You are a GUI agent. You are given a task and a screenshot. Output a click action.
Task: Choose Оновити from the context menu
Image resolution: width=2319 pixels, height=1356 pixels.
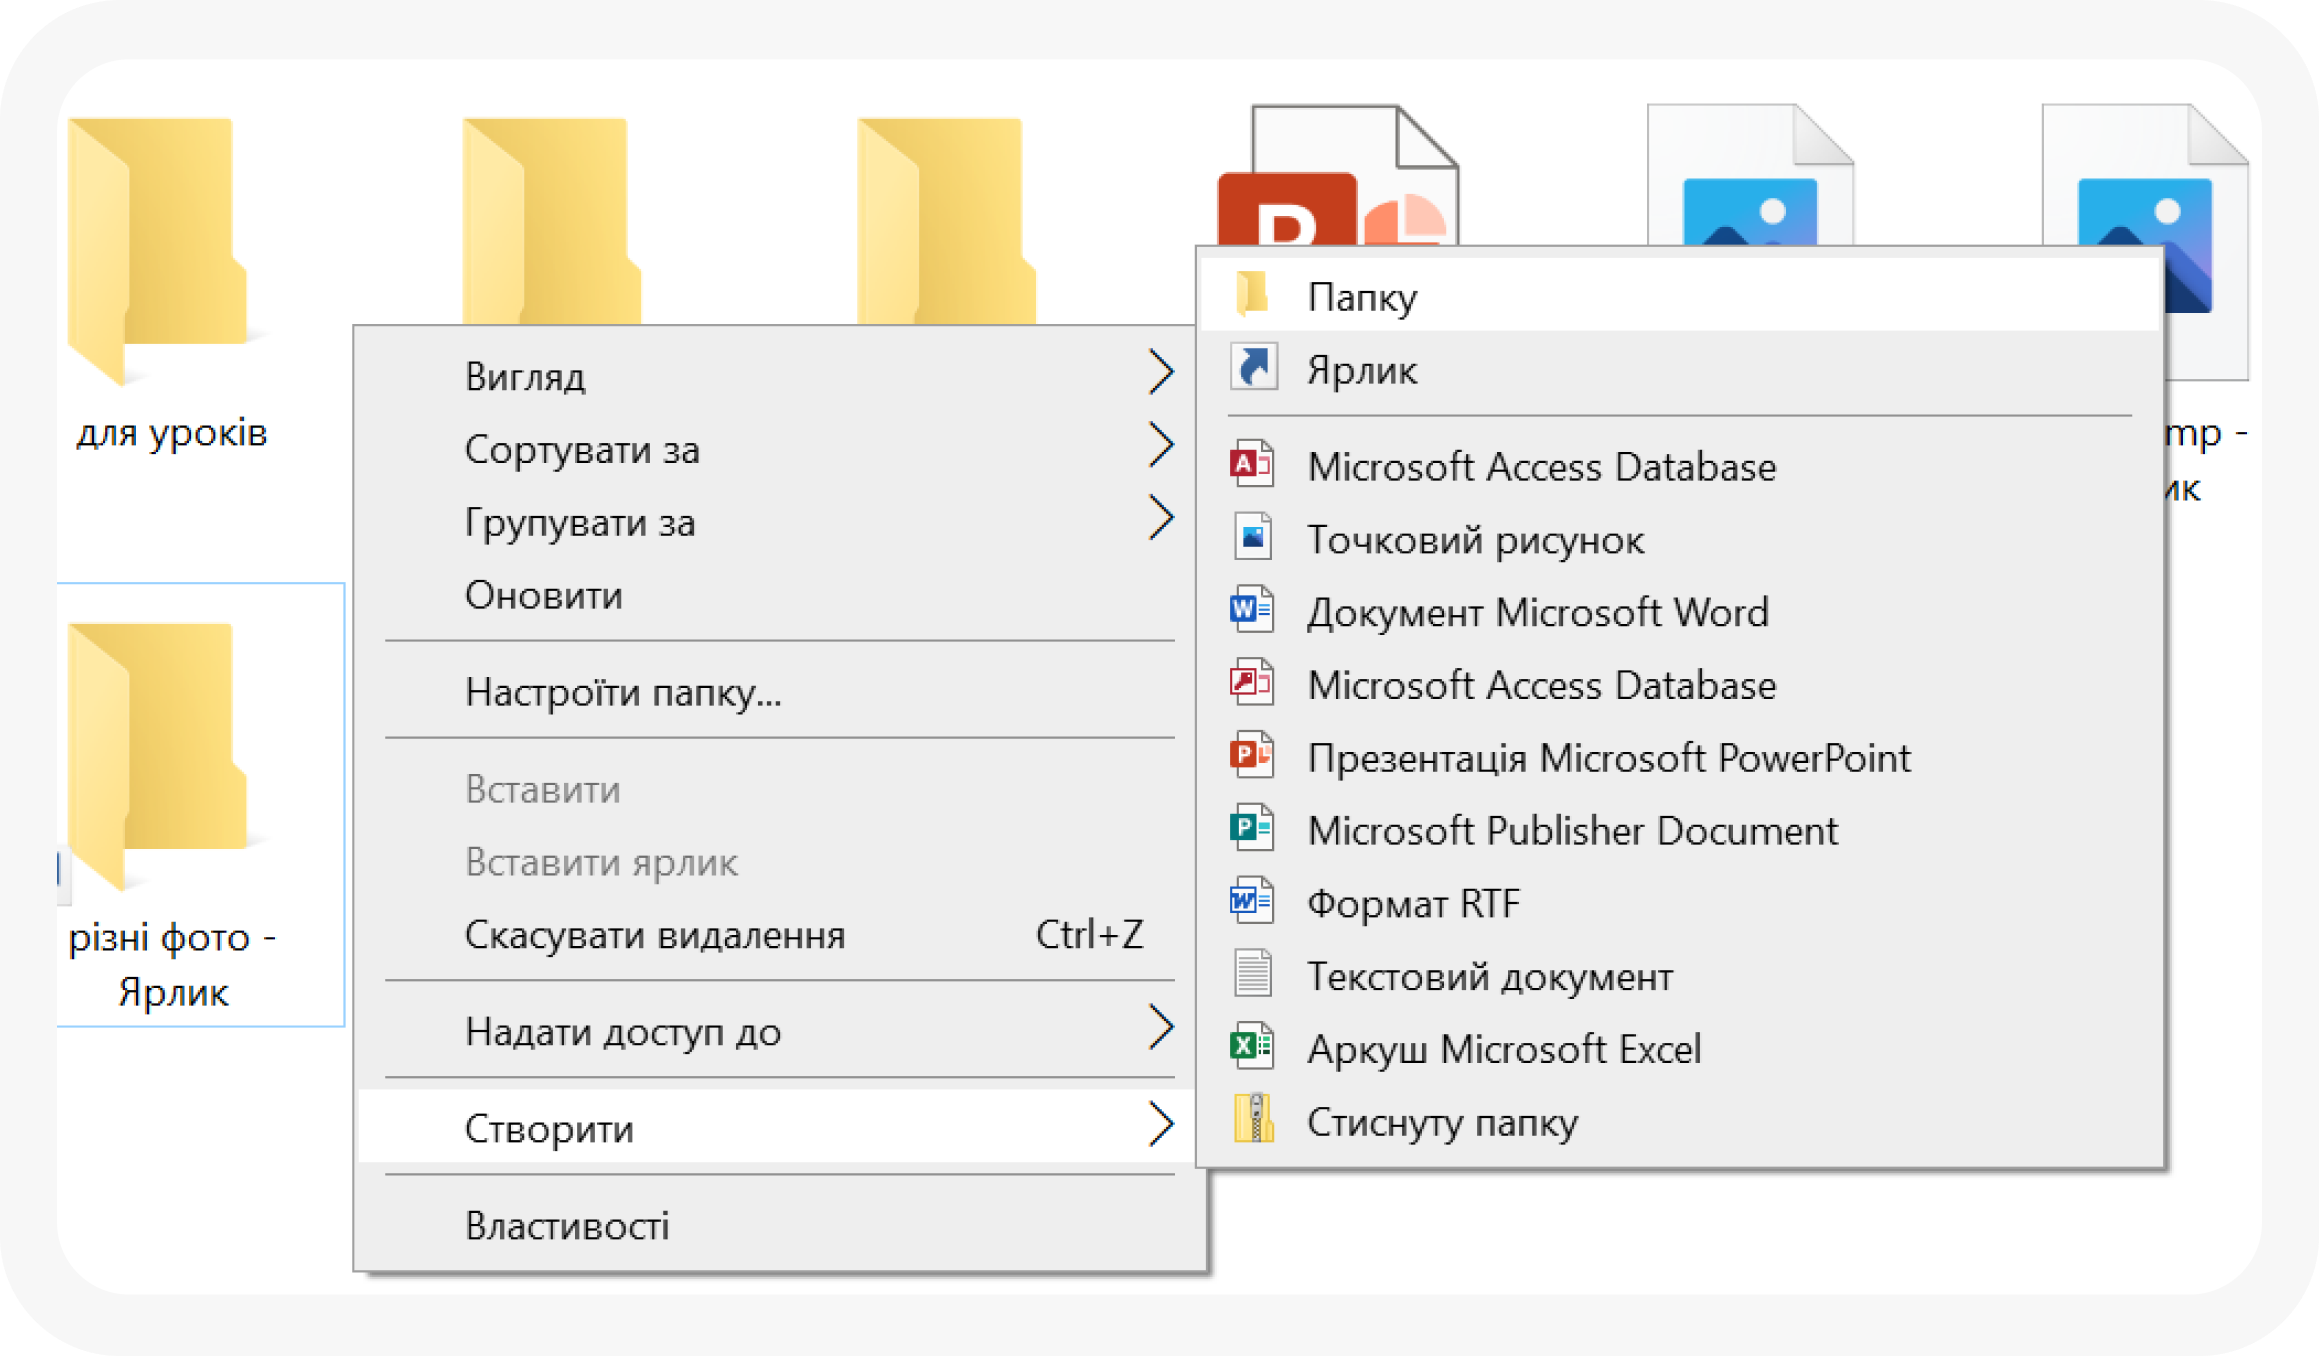(543, 595)
